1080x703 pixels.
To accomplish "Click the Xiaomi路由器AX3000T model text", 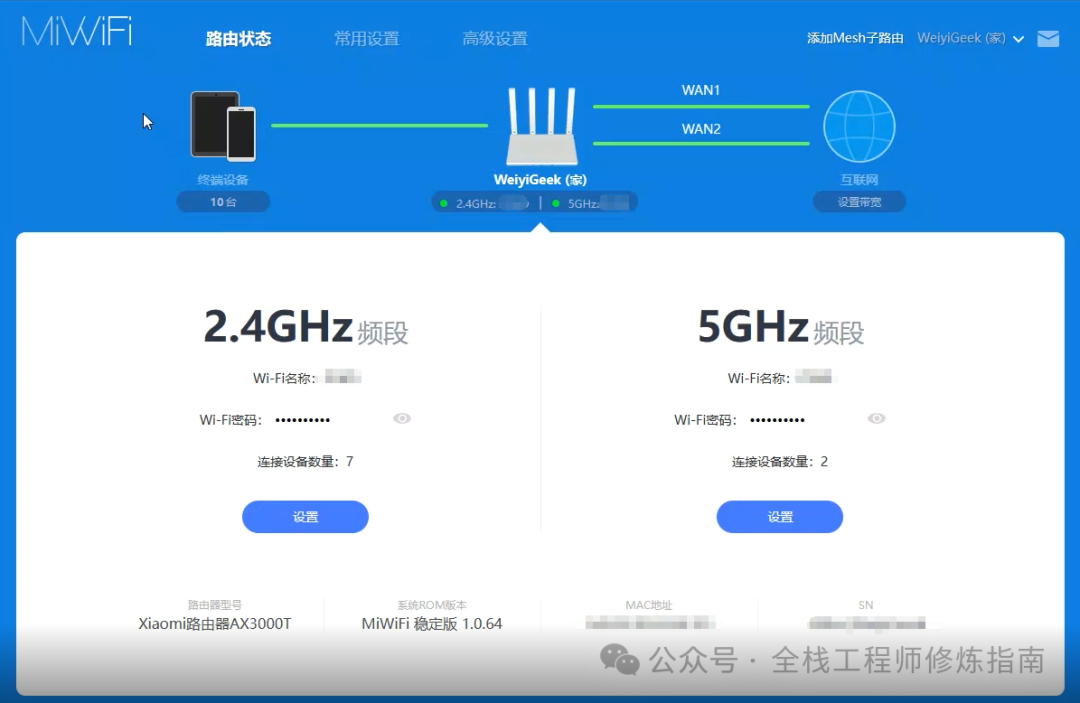I will (215, 624).
